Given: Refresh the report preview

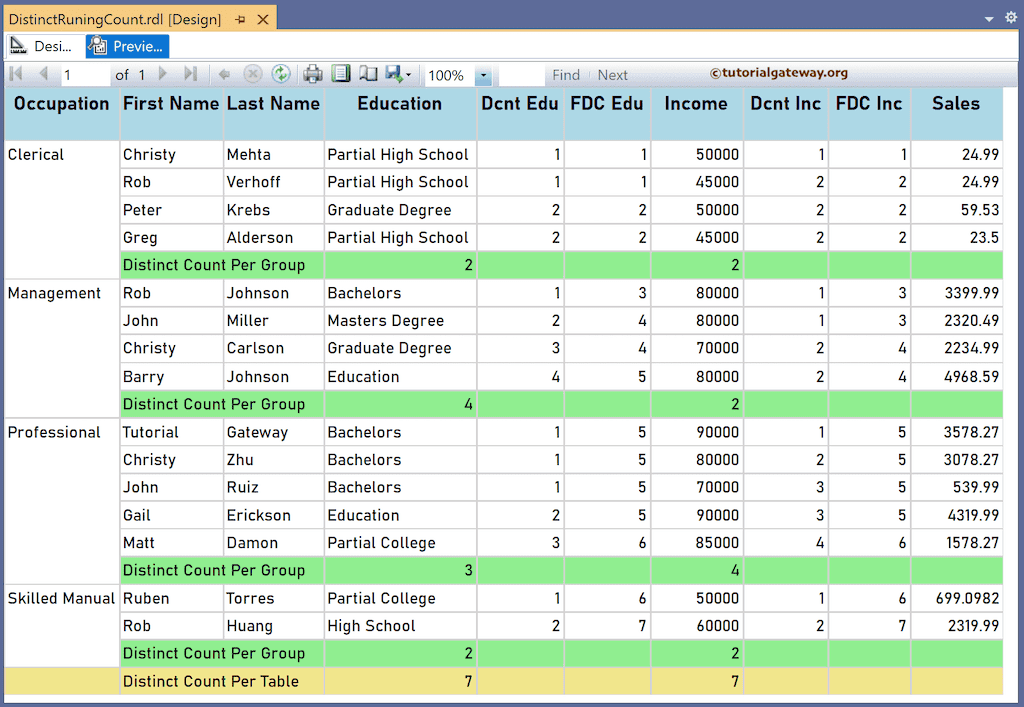Looking at the screenshot, I should [x=280, y=74].
